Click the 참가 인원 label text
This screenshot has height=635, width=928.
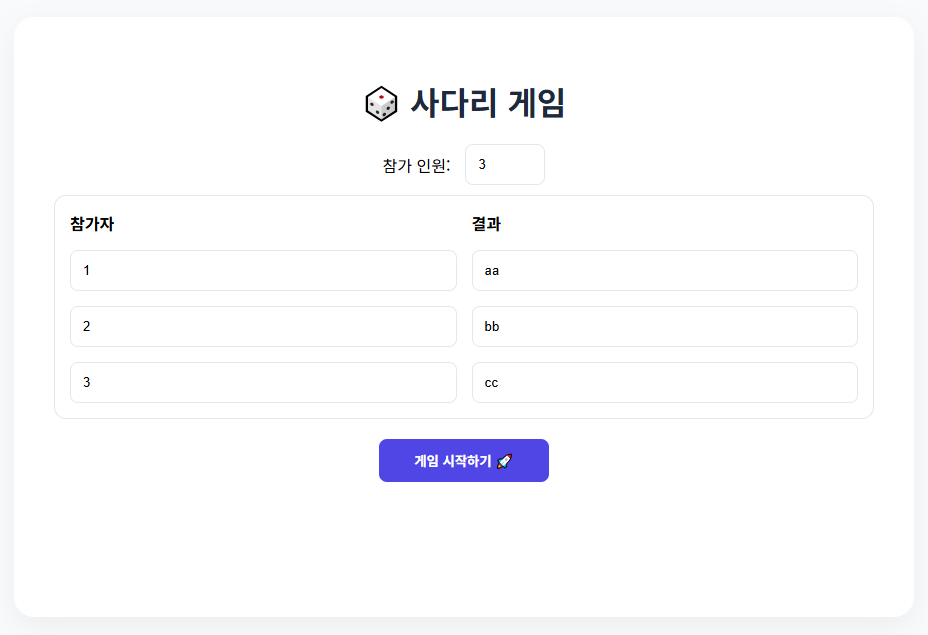coord(414,164)
